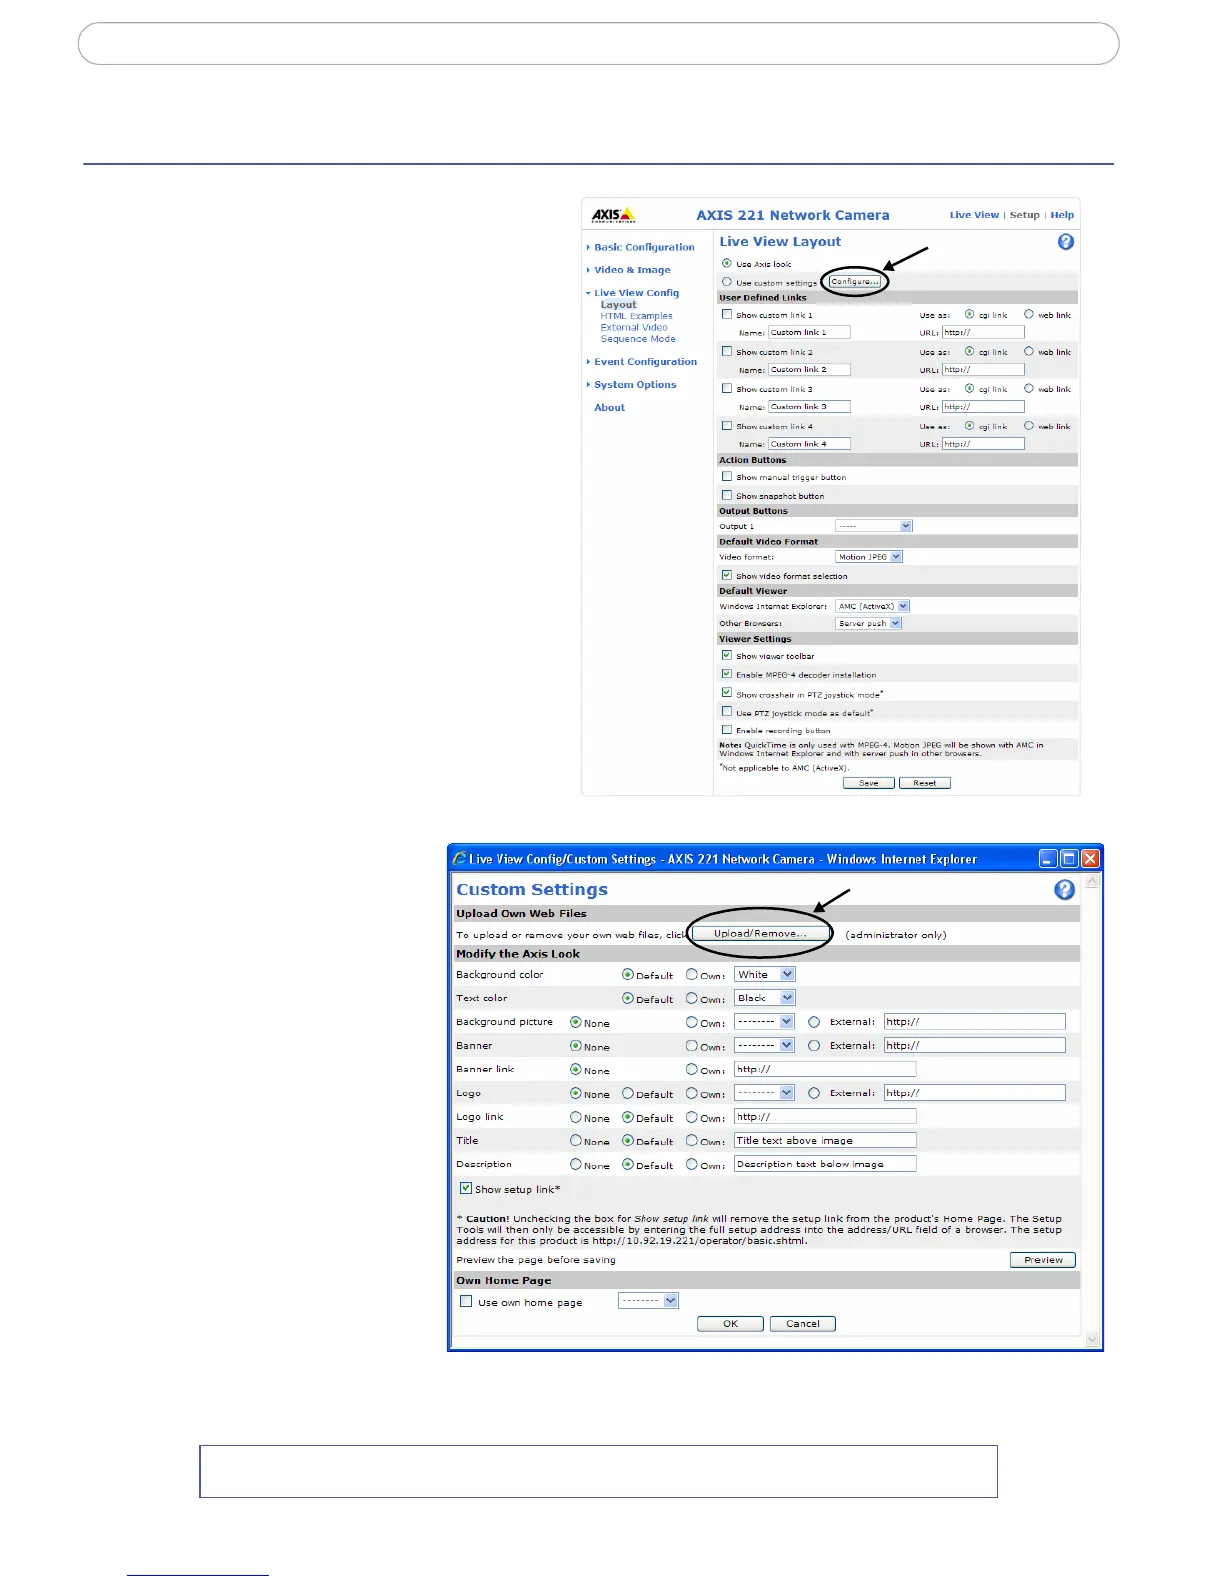Viewport: 1224px width, 1584px height.
Task: Click the URL field for custom link 4
Action: click(983, 444)
